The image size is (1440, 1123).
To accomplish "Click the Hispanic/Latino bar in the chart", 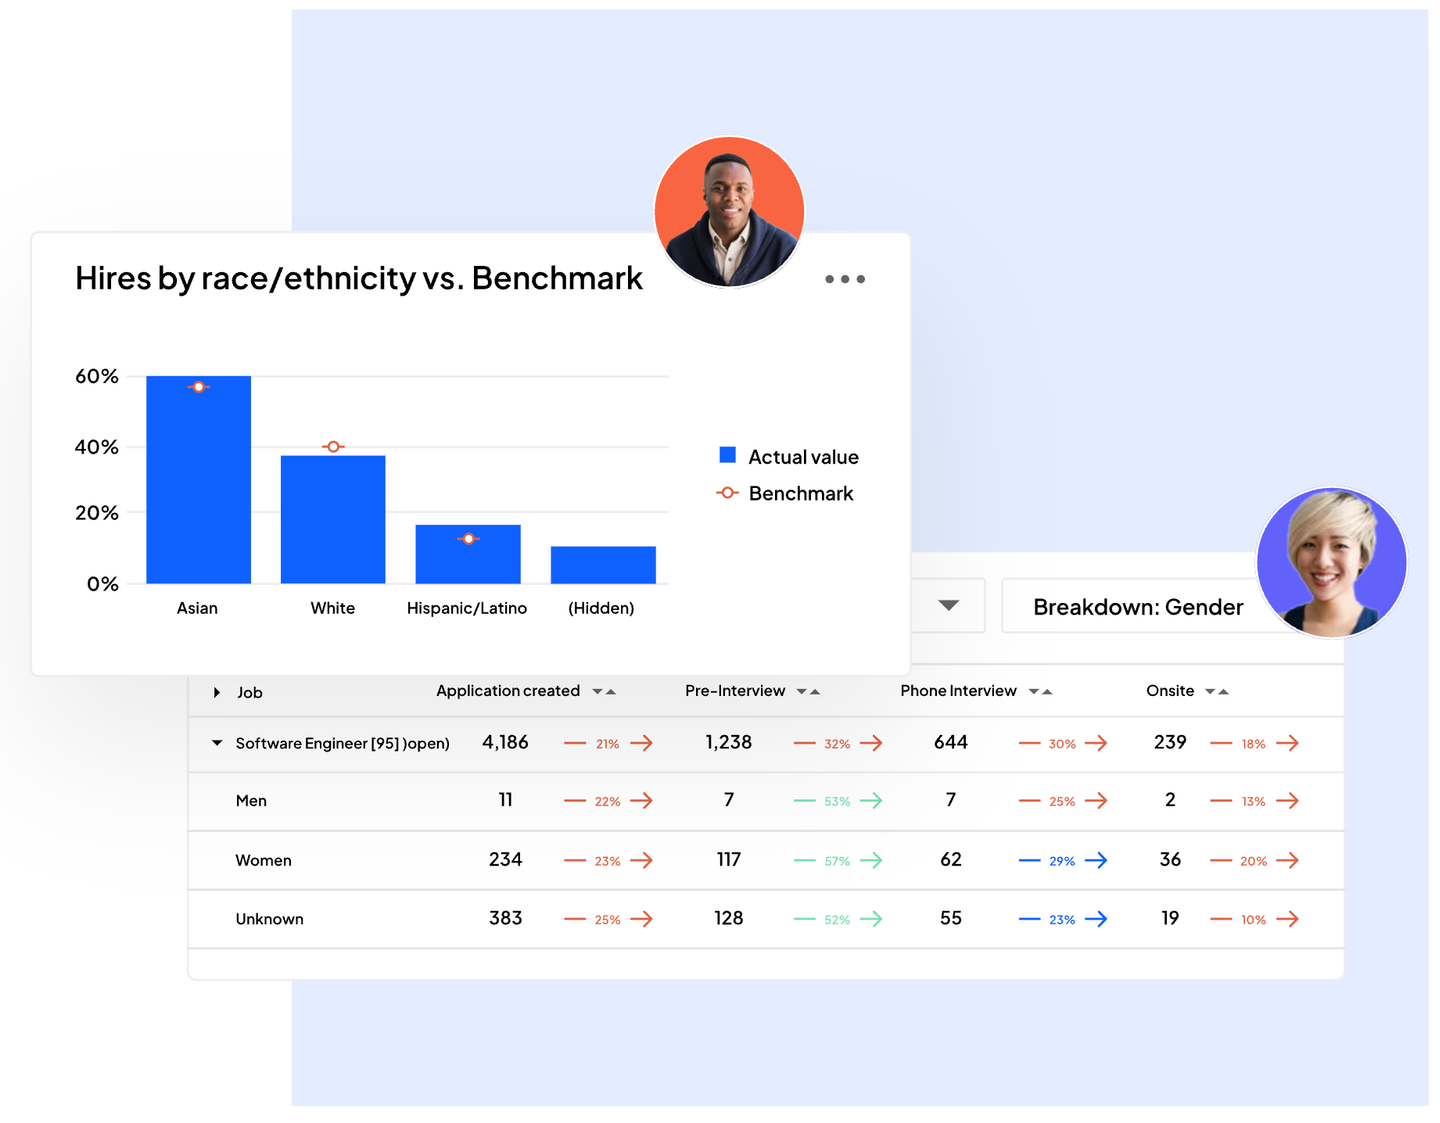I will coord(468,554).
